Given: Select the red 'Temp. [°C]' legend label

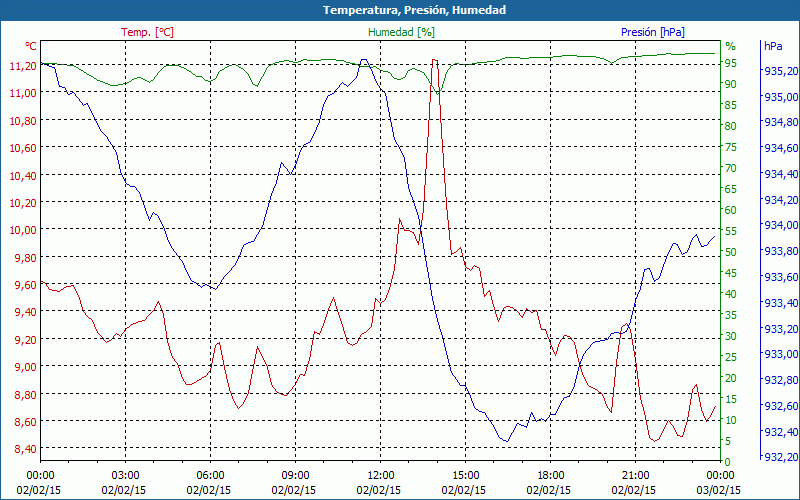Looking at the screenshot, I should point(147,32).
